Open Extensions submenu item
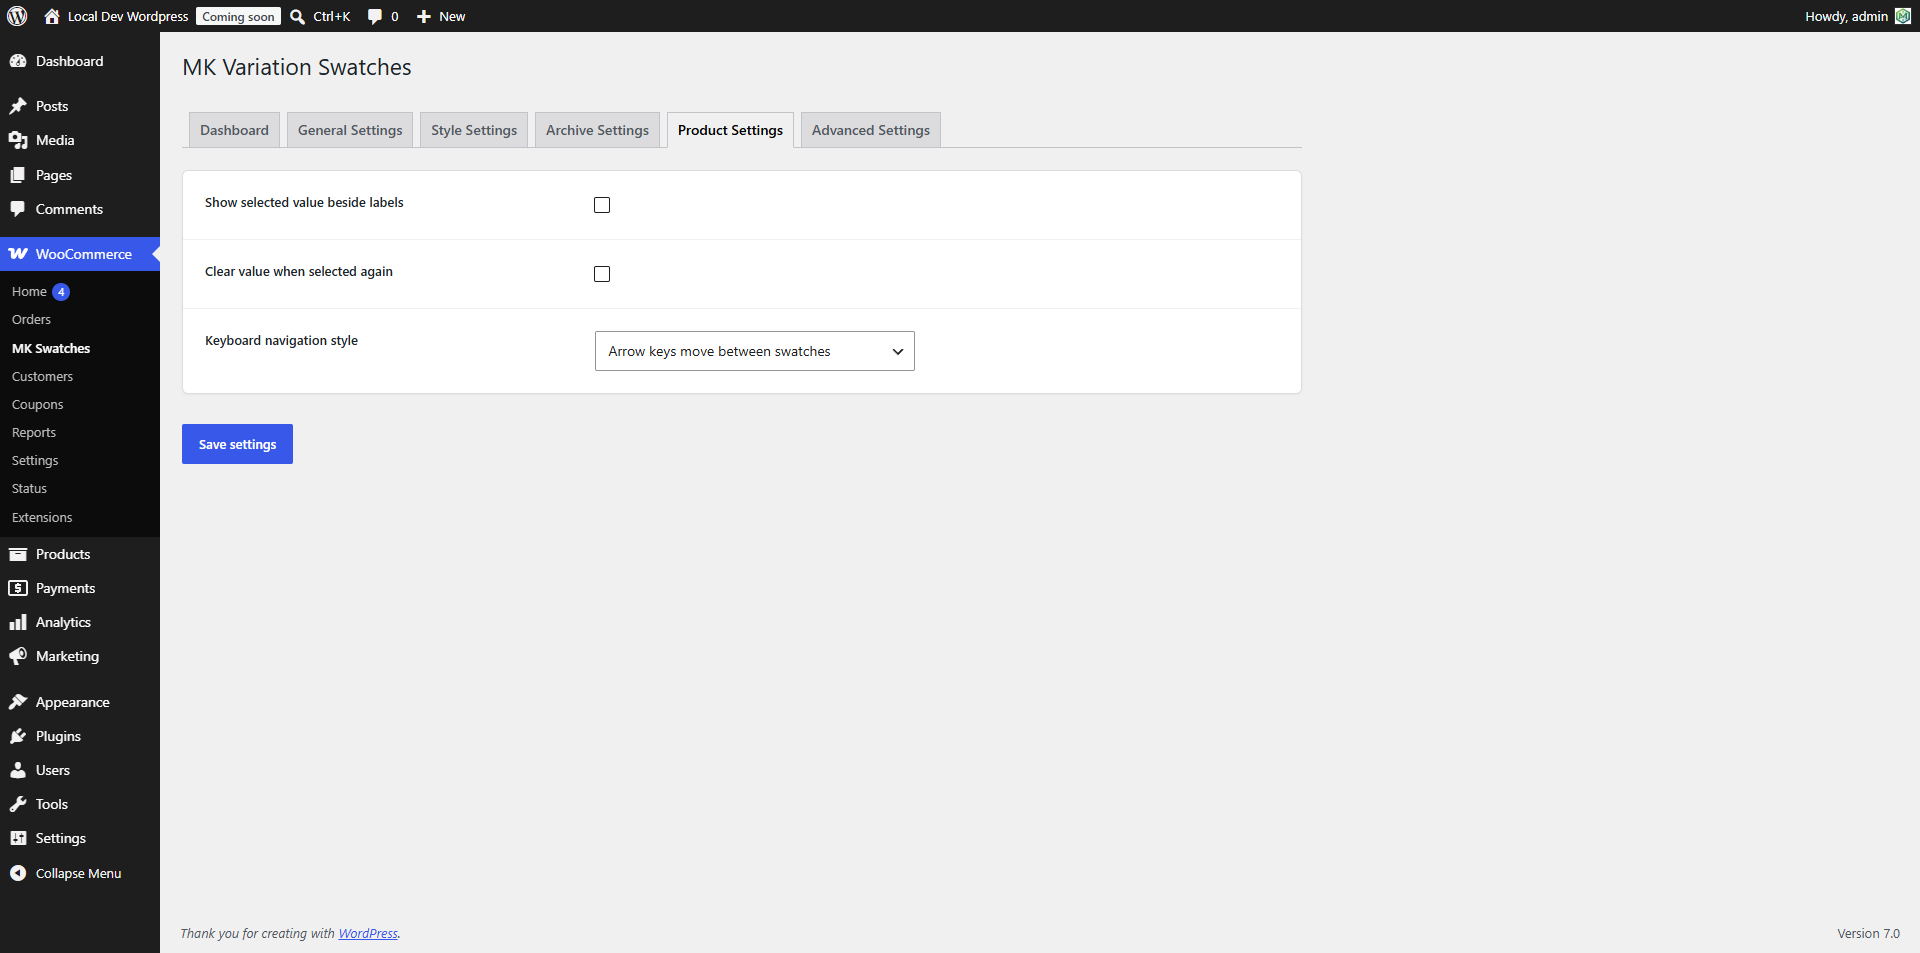 (x=42, y=518)
